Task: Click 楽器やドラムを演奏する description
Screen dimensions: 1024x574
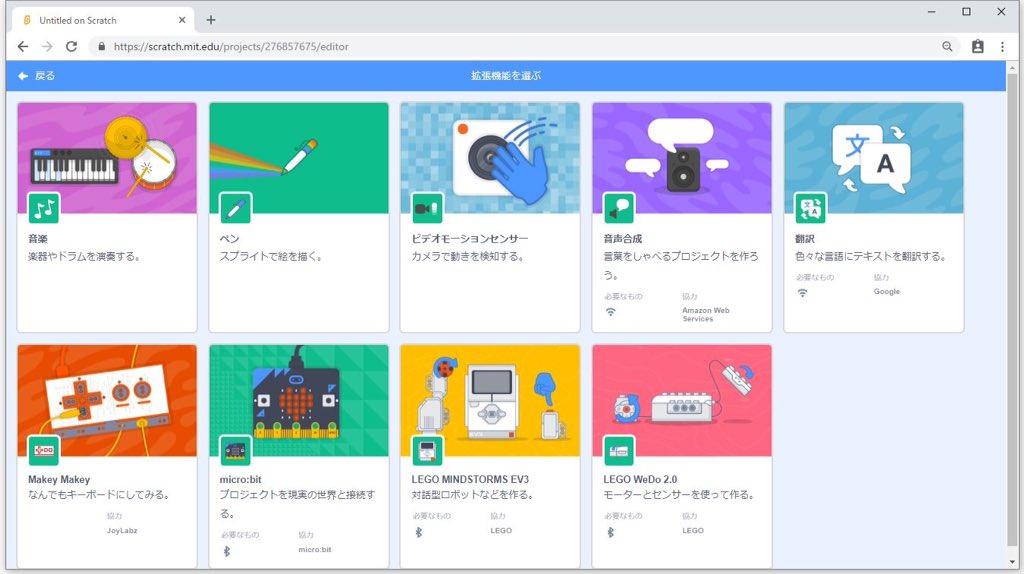Action: [x=84, y=257]
